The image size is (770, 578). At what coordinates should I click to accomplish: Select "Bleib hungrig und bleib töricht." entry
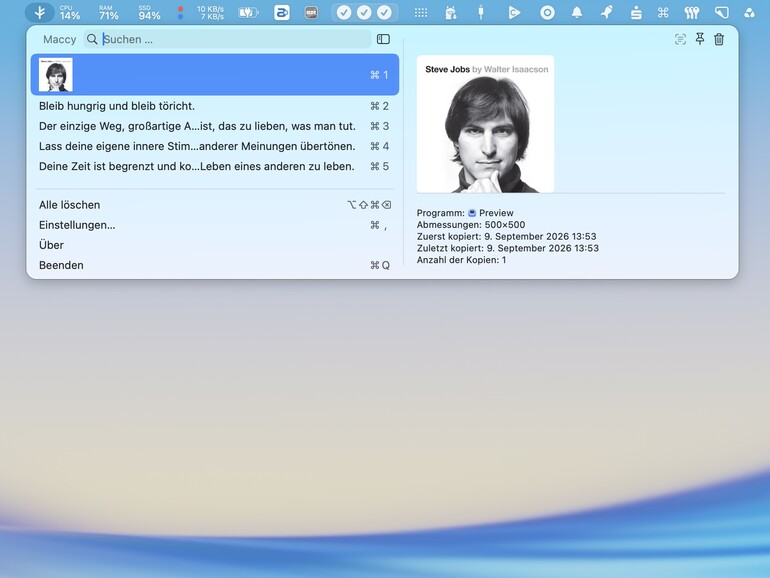pos(215,106)
